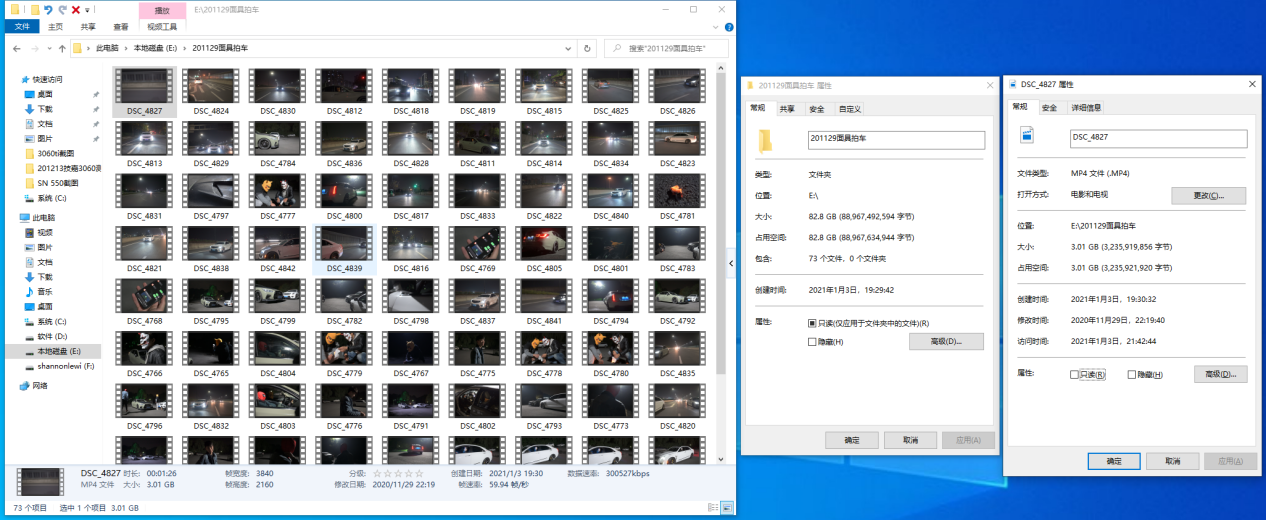The image size is (1266, 520).
Task: Open the Help question mark icon
Action: 727,27
